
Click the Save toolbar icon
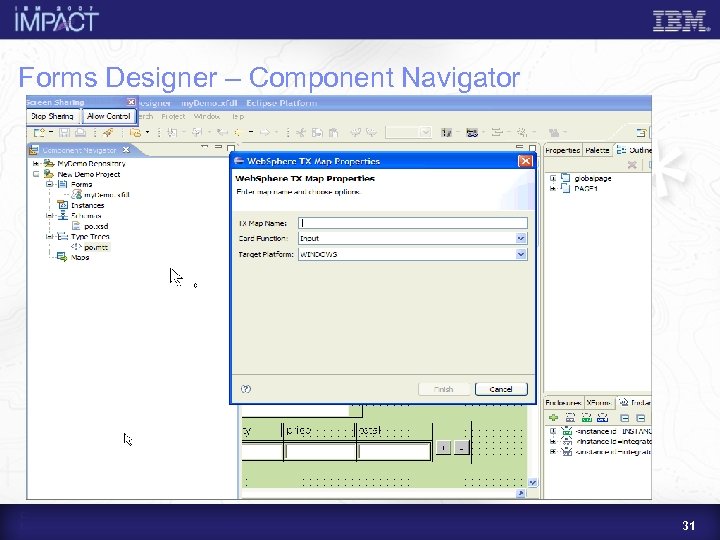[x=64, y=133]
